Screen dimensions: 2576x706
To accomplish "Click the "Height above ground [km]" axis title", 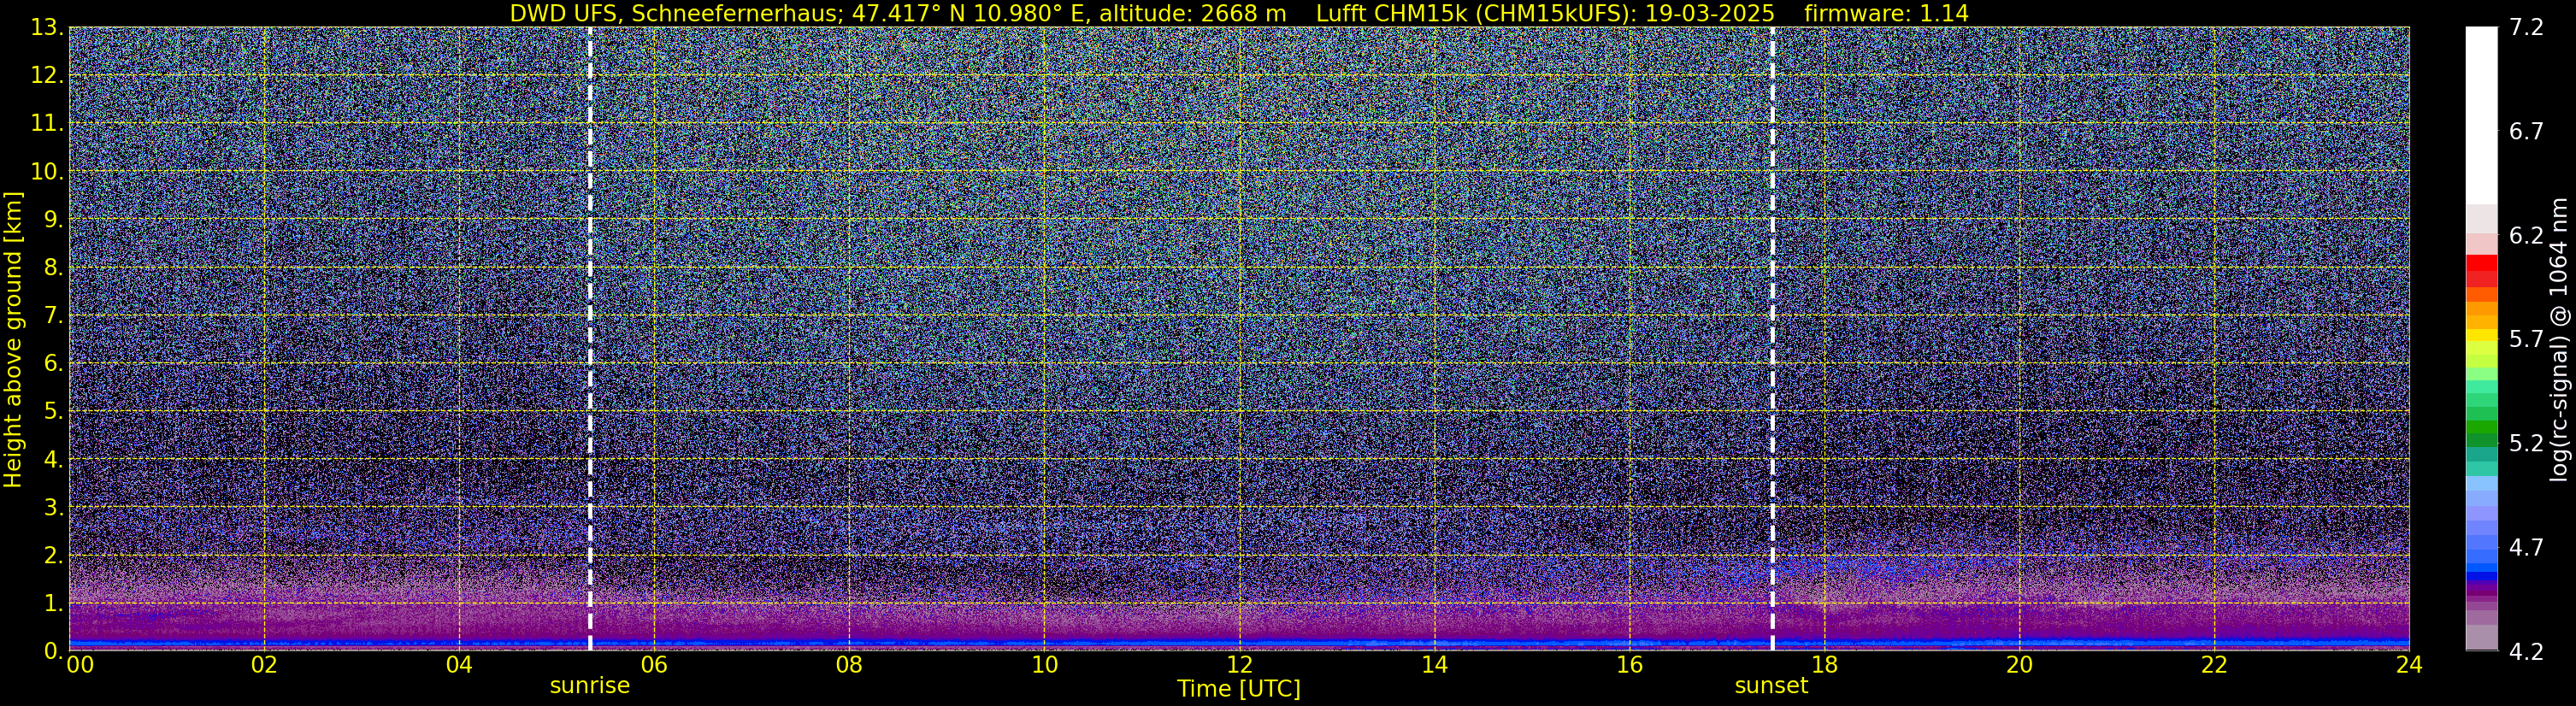I will pos(13,339).
